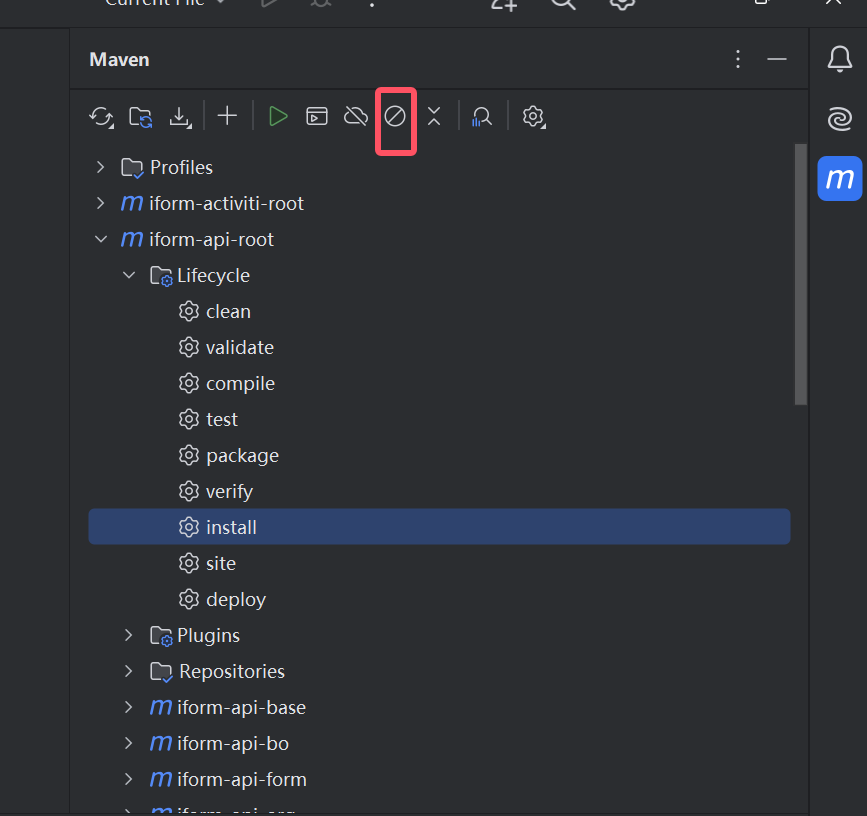Expand the Plugins folder
The width and height of the screenshot is (867, 816).
pyautogui.click(x=128, y=635)
